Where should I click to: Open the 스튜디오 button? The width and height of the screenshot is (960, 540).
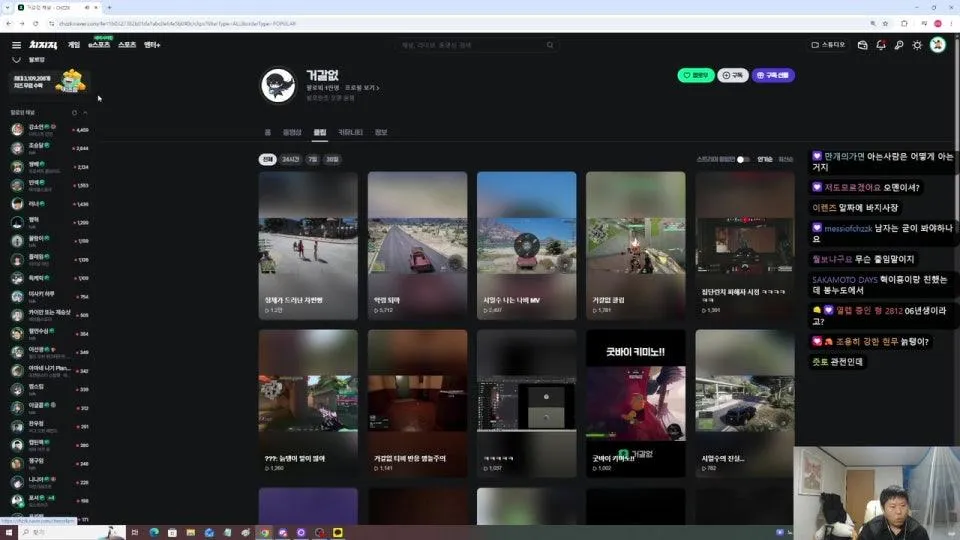tap(828, 45)
